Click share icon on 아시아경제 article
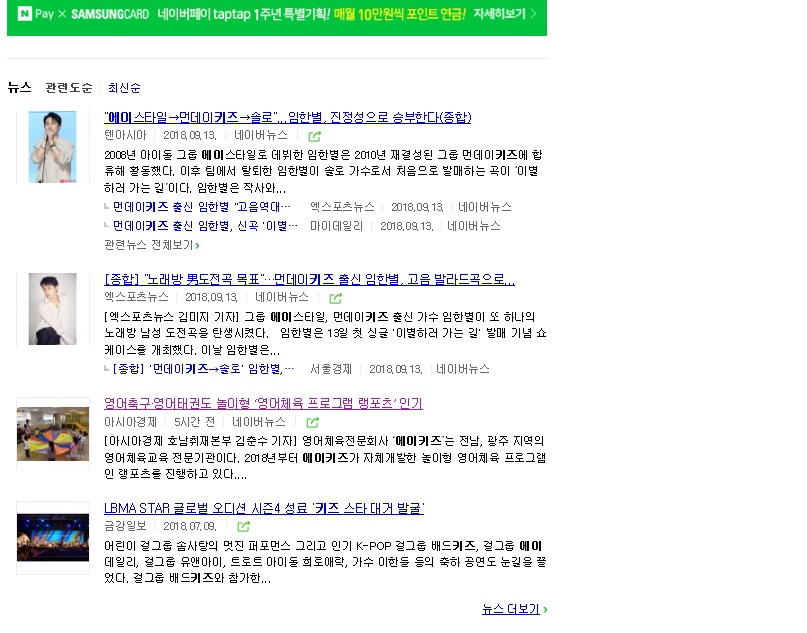The image size is (807, 633). point(313,423)
